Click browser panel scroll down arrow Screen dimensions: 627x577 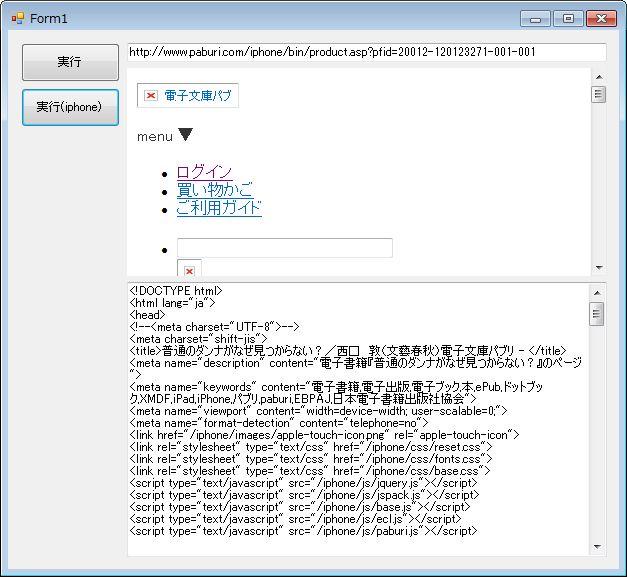598,267
